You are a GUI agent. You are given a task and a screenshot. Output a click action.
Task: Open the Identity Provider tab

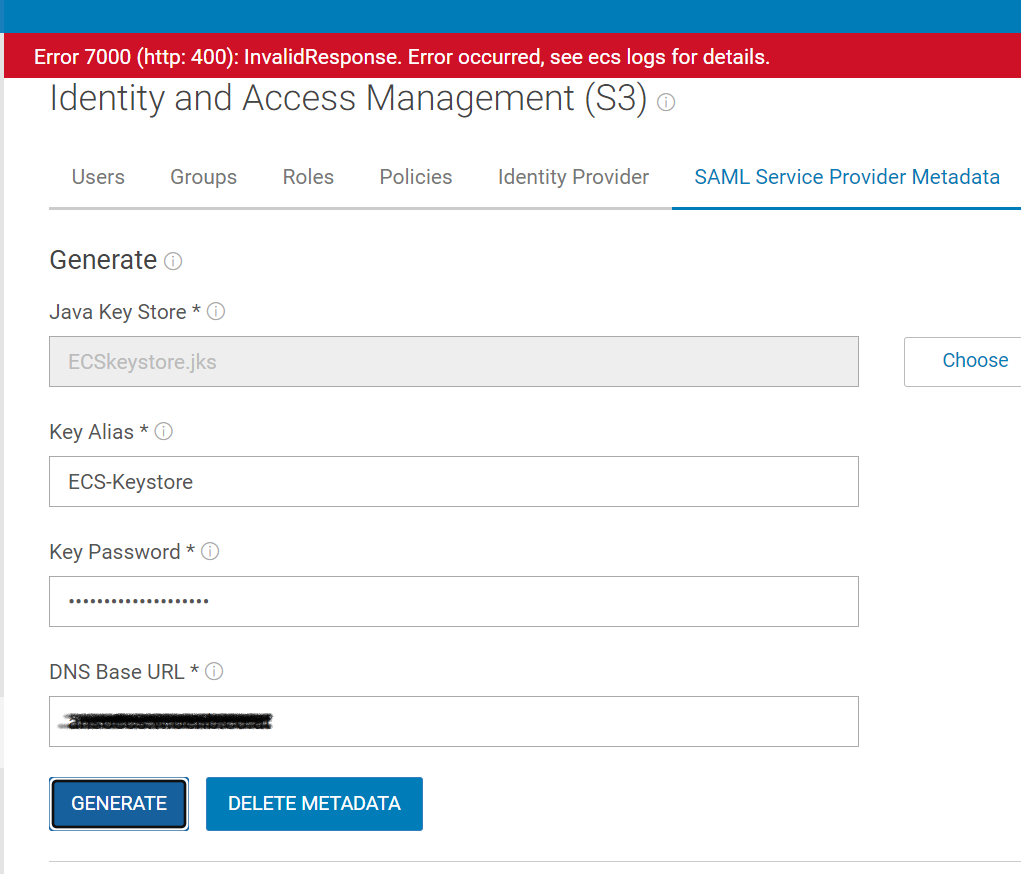click(x=572, y=177)
